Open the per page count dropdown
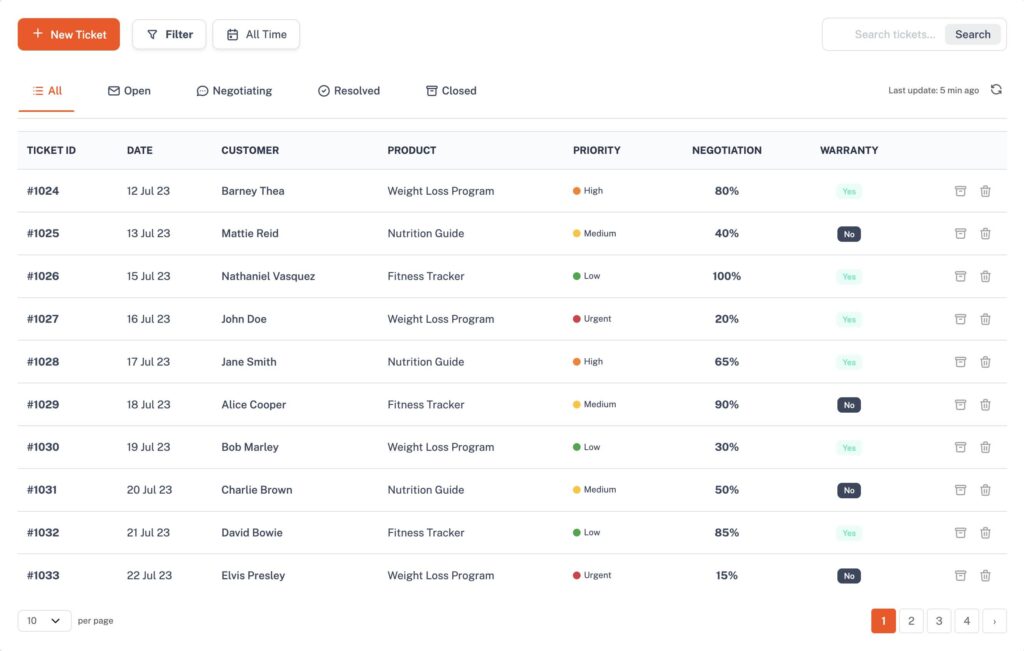The image size is (1024, 651). [44, 621]
